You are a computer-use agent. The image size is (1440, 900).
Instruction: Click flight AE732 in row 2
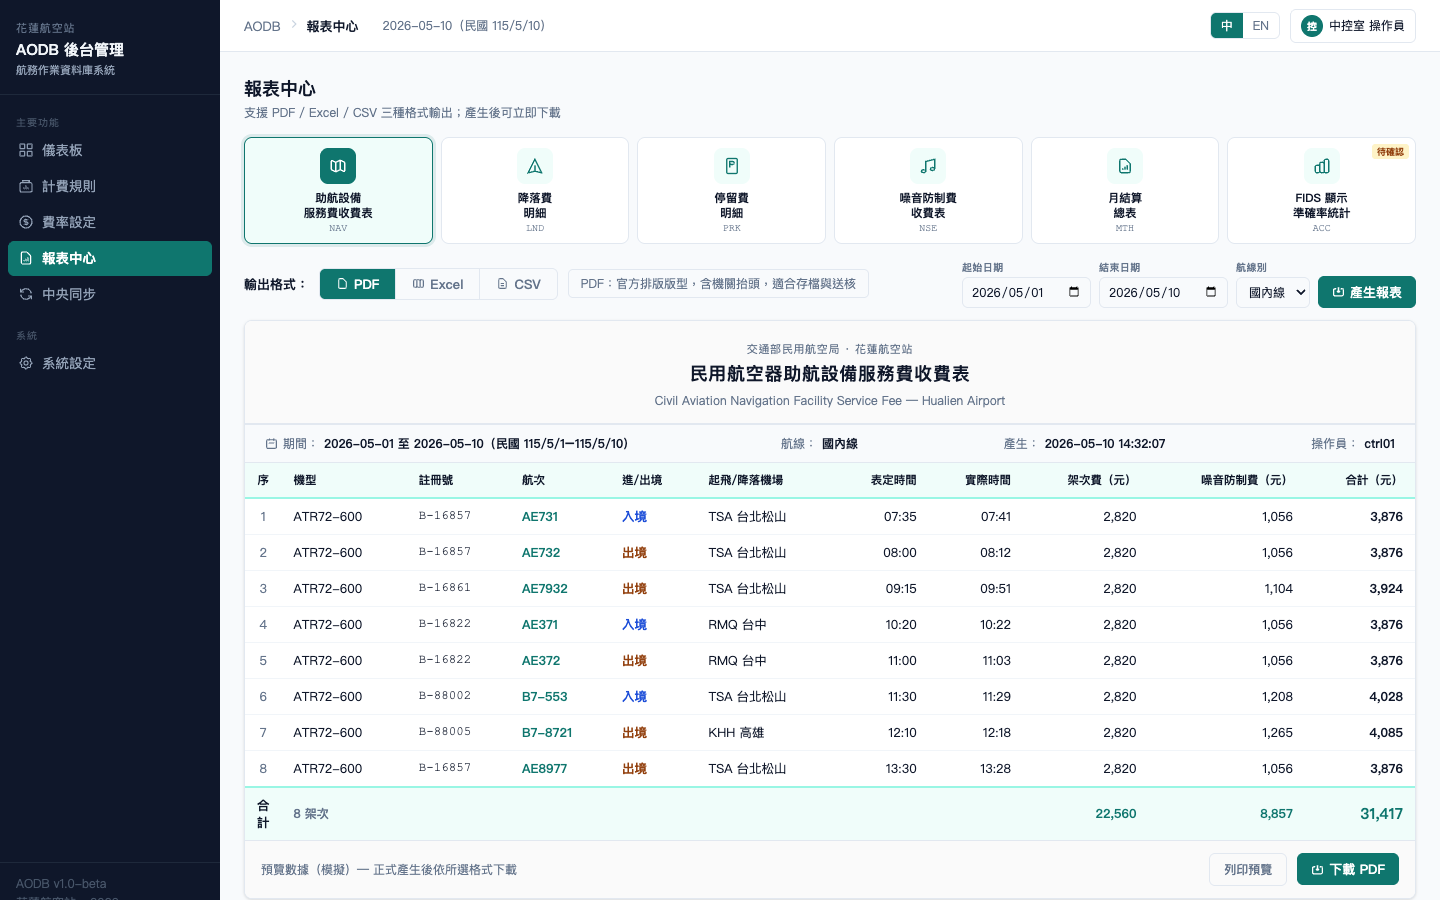[541, 553]
